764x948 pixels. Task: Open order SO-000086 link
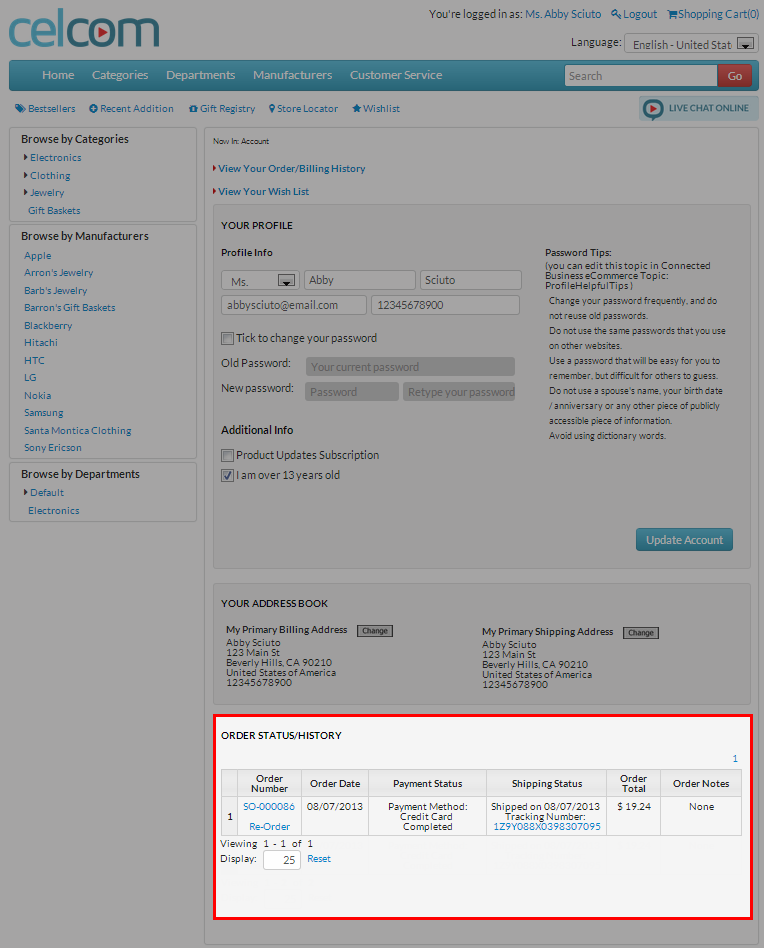(268, 806)
